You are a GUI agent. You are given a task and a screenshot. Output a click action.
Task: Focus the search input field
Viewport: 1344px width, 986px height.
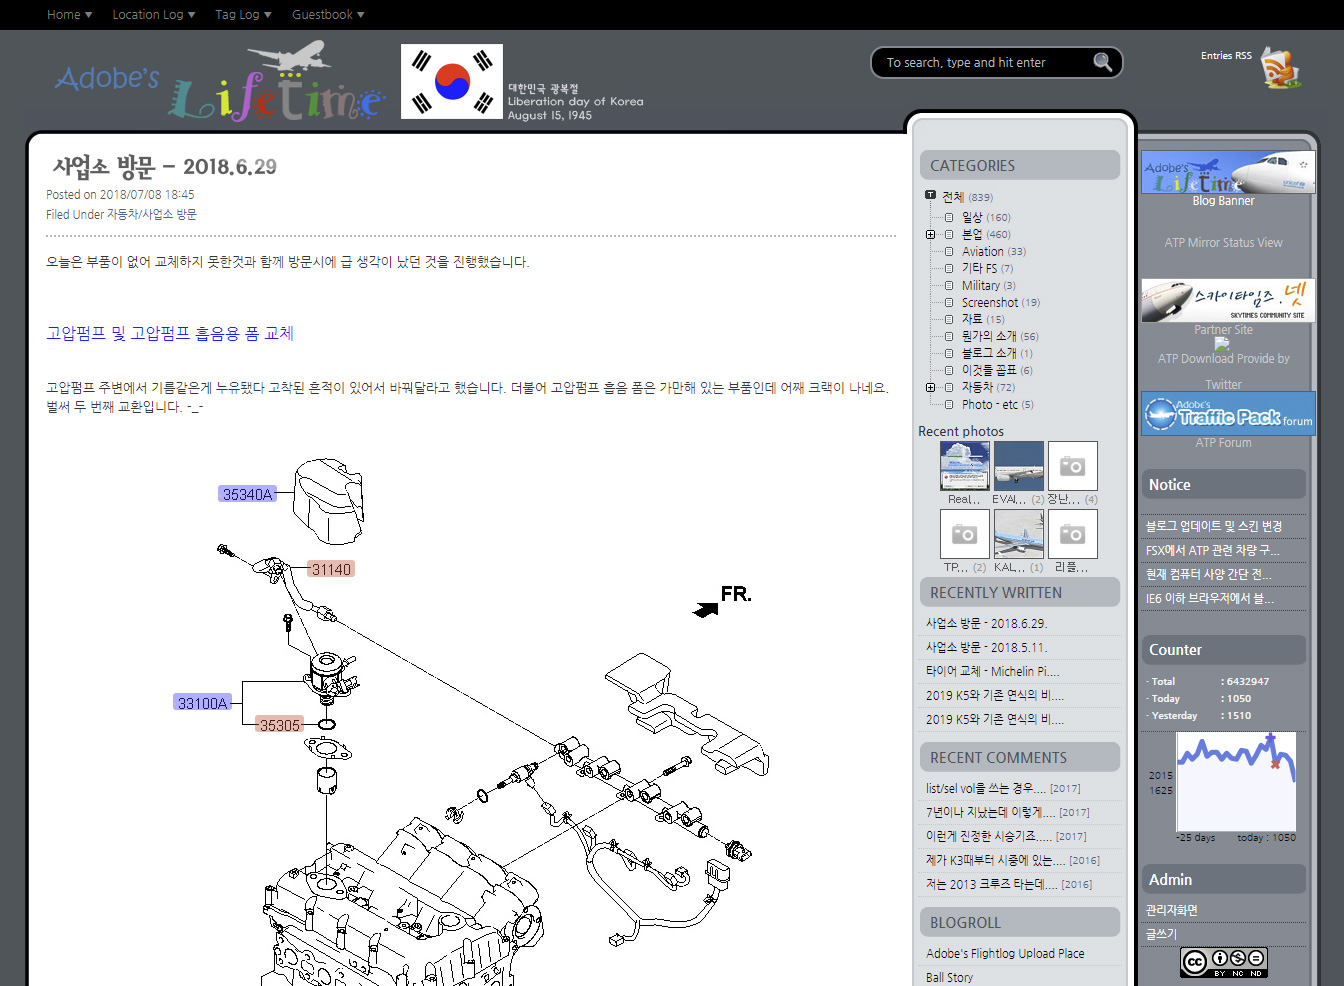[985, 62]
